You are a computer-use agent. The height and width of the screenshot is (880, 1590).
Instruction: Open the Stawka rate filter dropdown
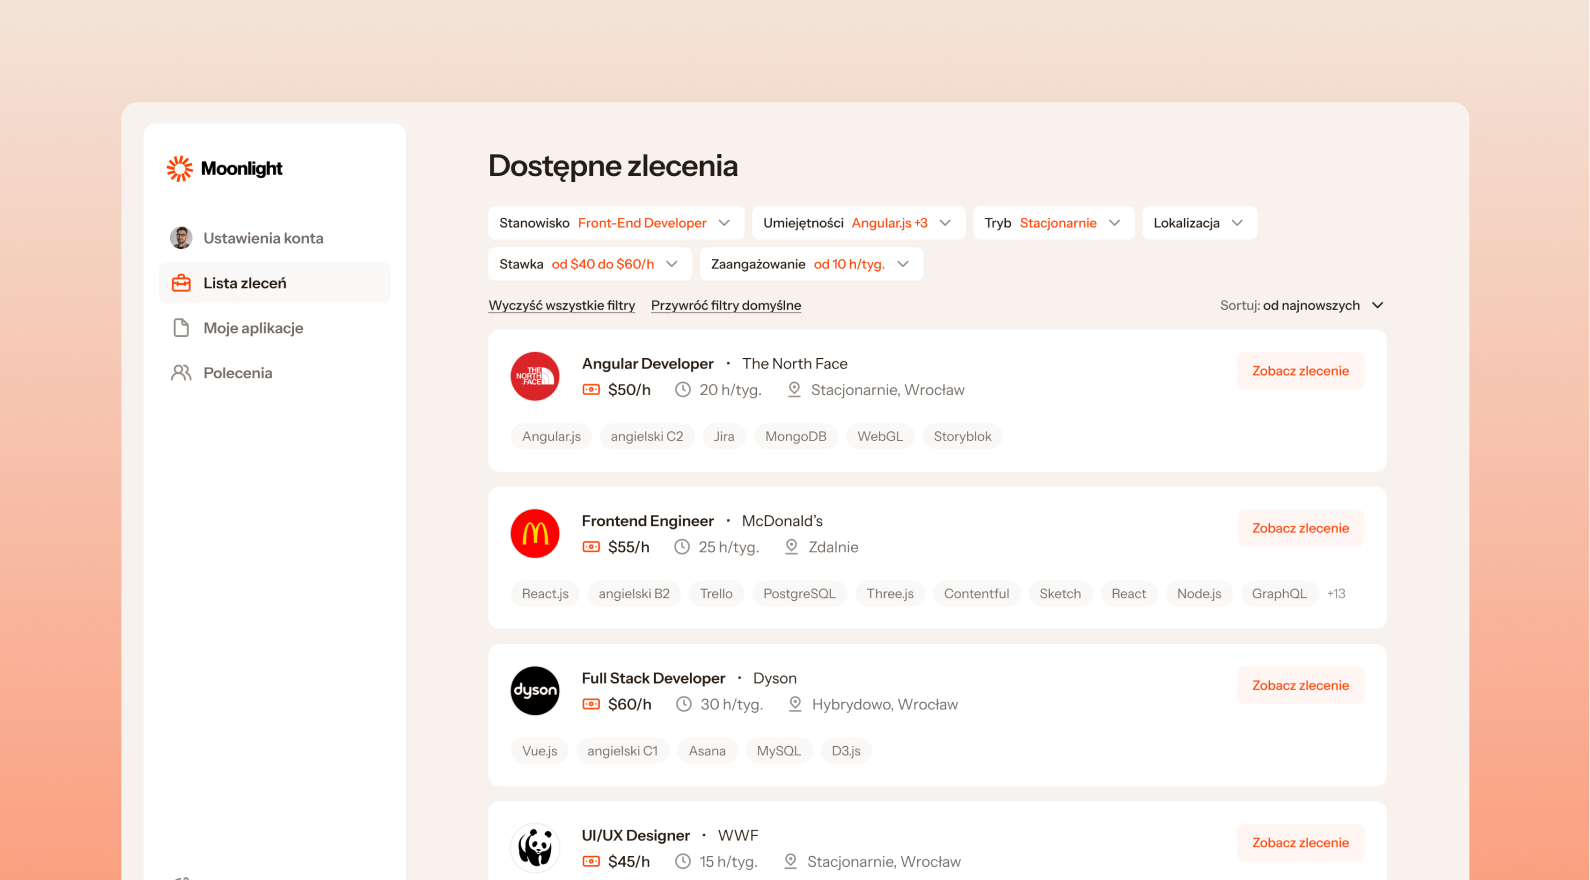click(x=590, y=264)
